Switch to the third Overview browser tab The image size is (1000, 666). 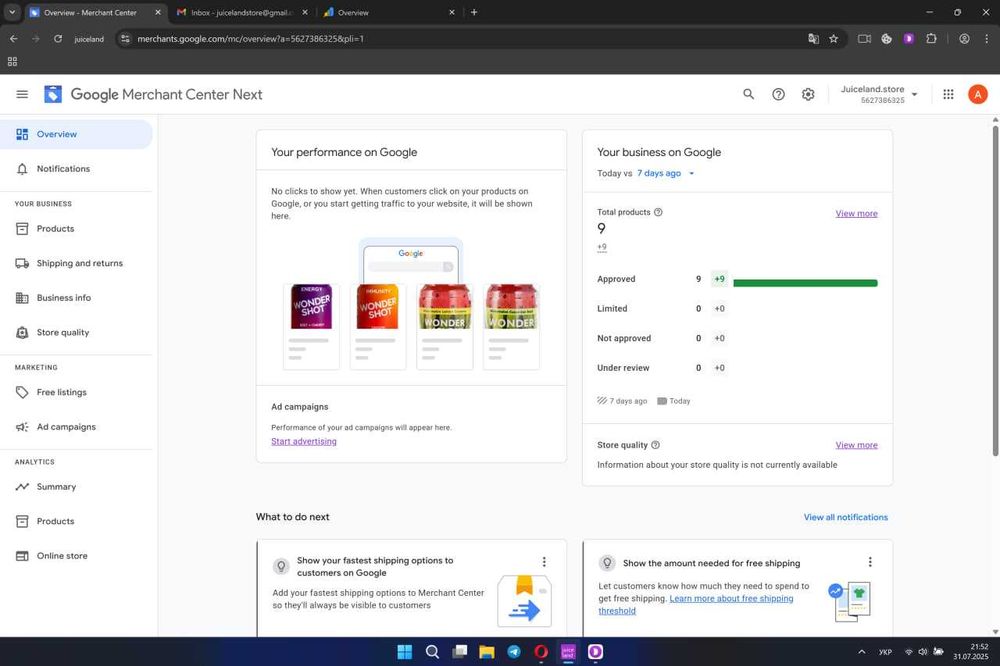pyautogui.click(x=387, y=12)
